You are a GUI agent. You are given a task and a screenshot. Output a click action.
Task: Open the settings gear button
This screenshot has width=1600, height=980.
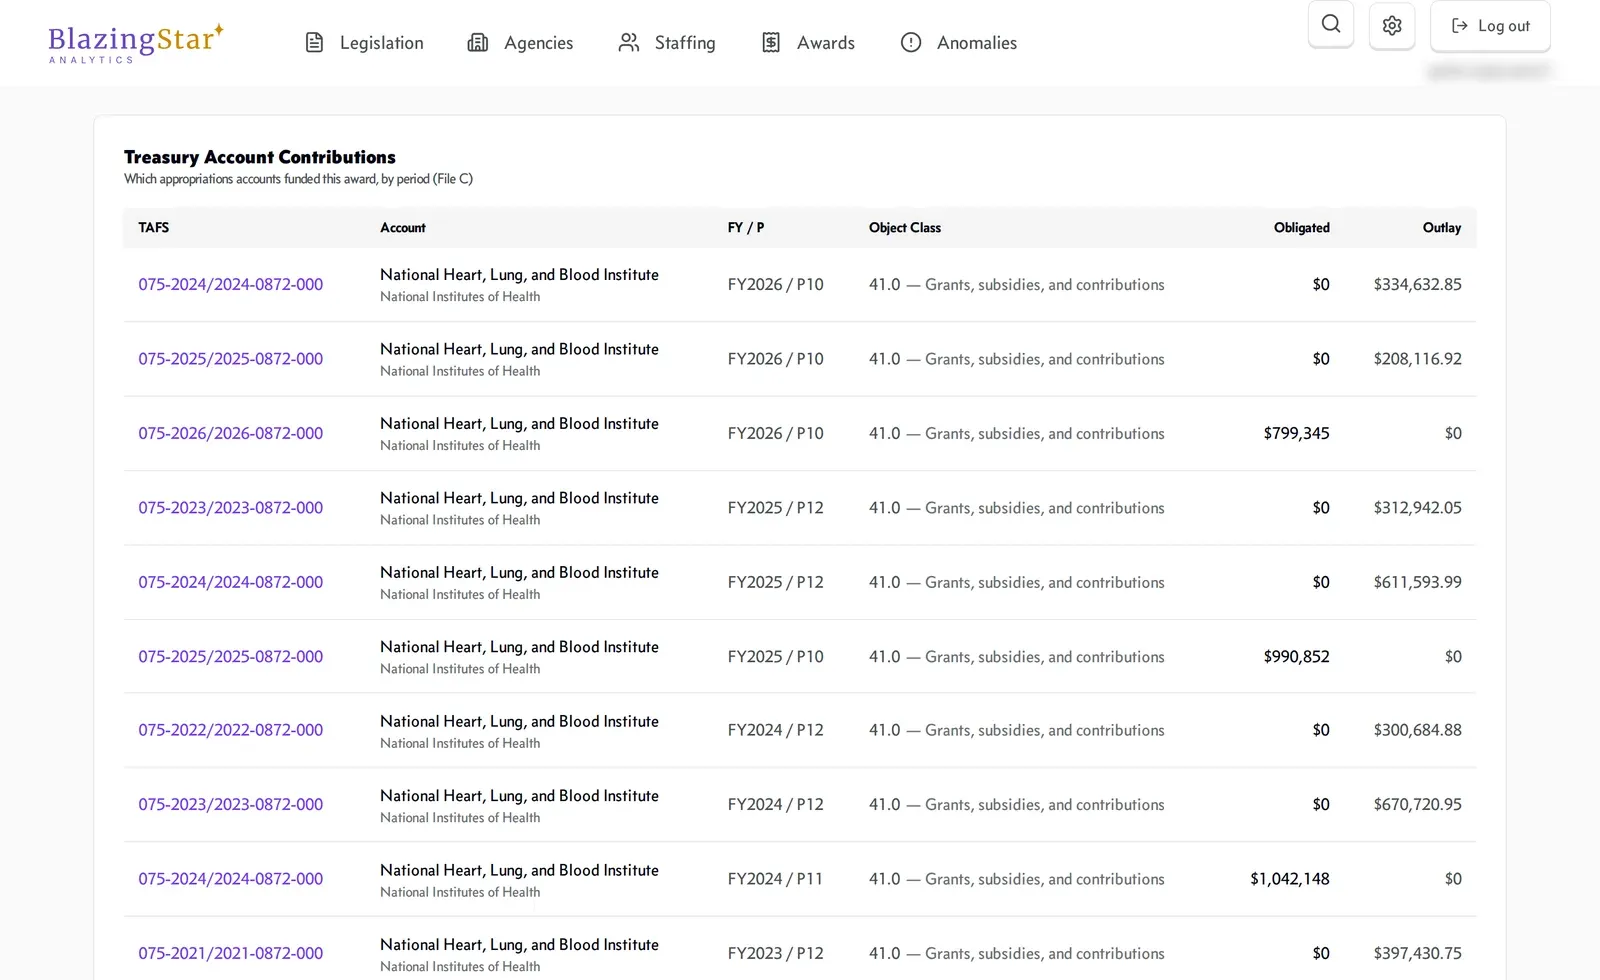(1392, 25)
